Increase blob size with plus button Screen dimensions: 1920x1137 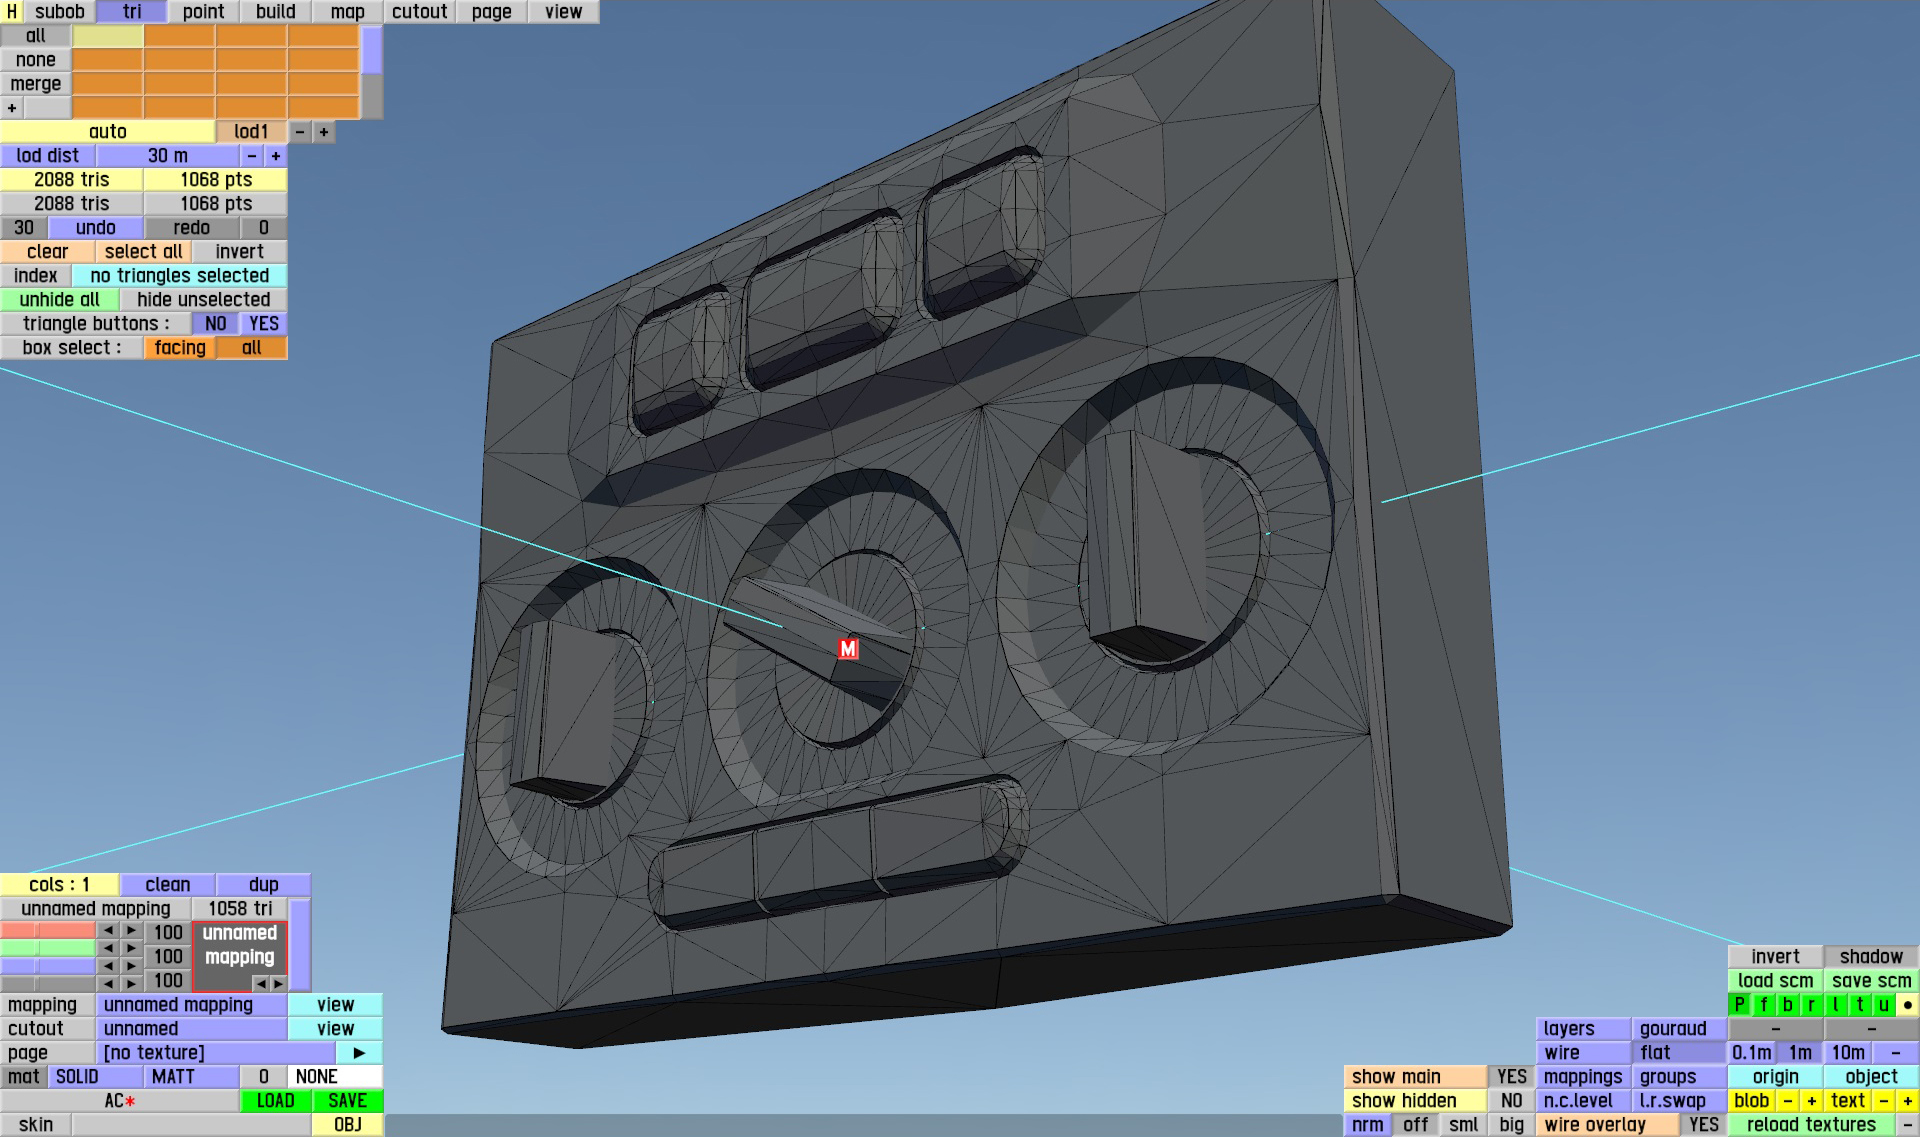click(x=1811, y=1101)
